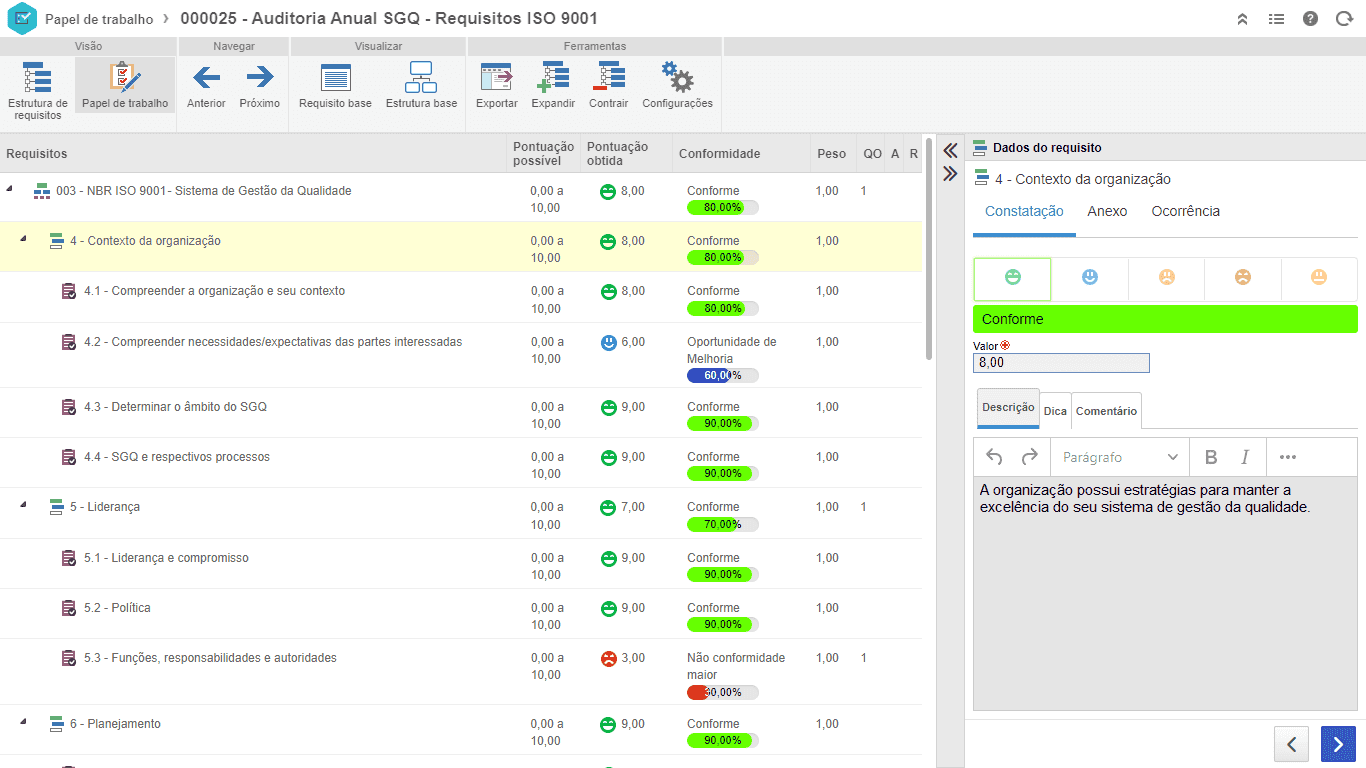Click the left double-chevron panel toggle
Viewport: 1366px width, 768px height.
point(950,151)
